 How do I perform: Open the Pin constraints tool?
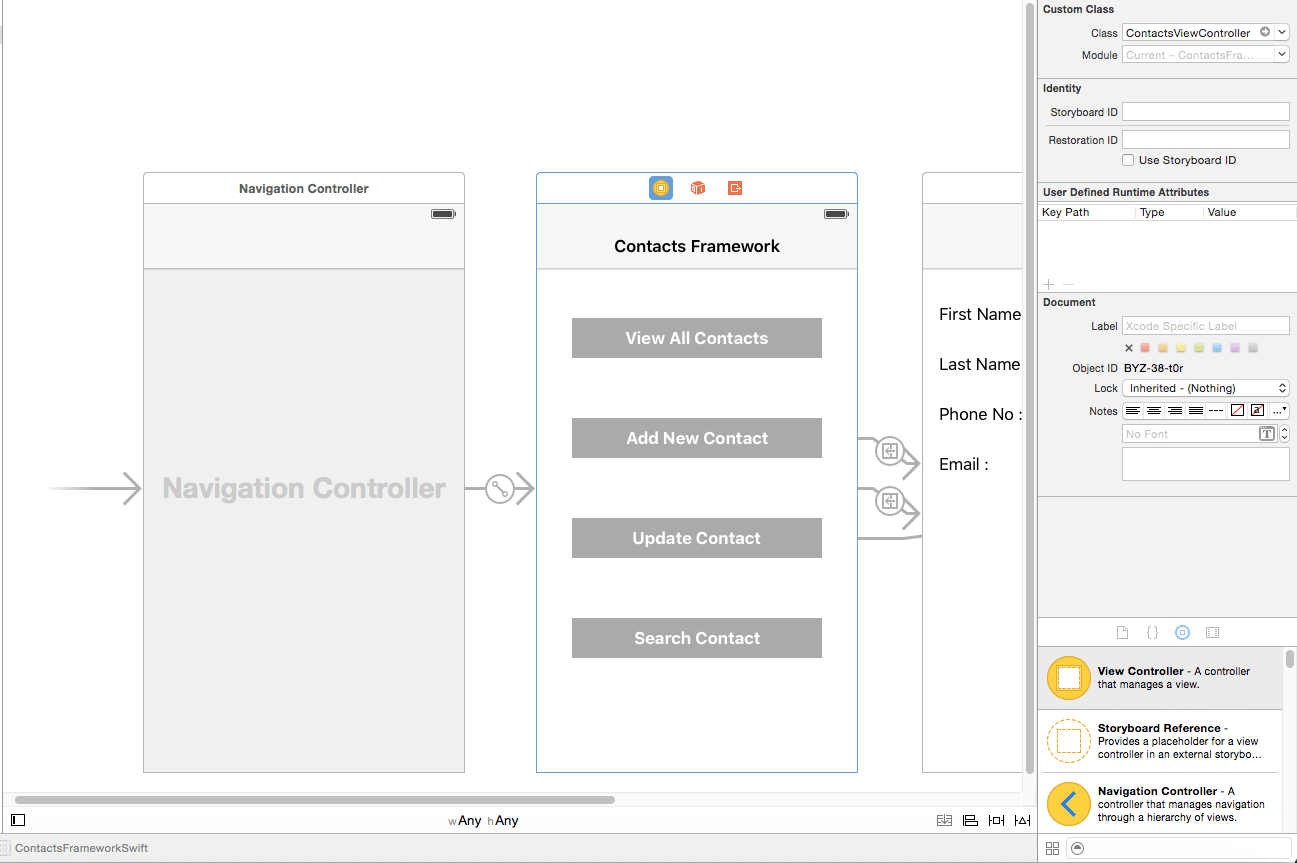(996, 820)
